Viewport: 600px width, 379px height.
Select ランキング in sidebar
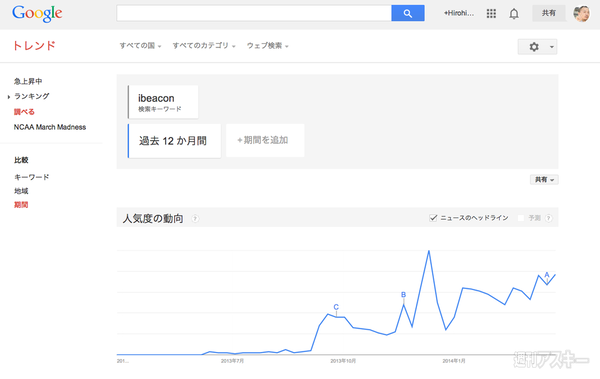[x=31, y=96]
